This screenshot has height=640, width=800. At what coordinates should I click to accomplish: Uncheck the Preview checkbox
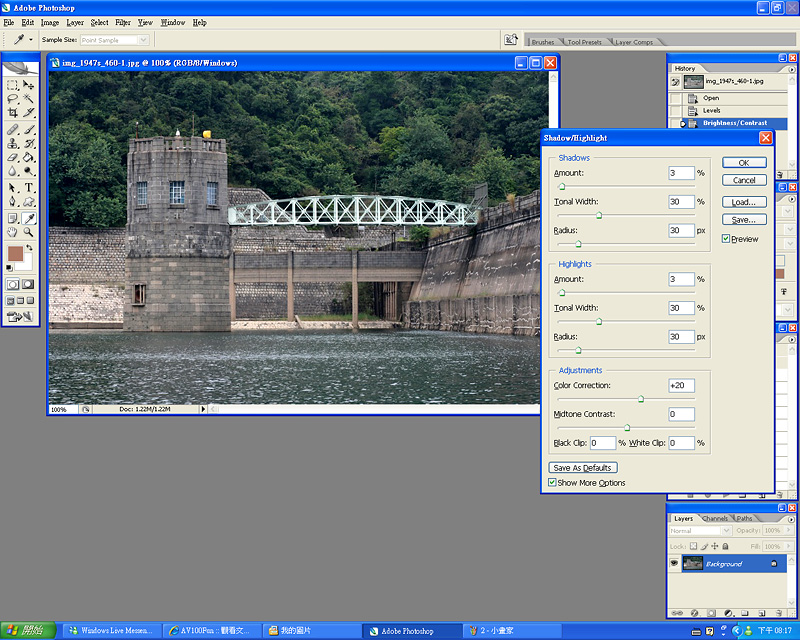pos(727,239)
